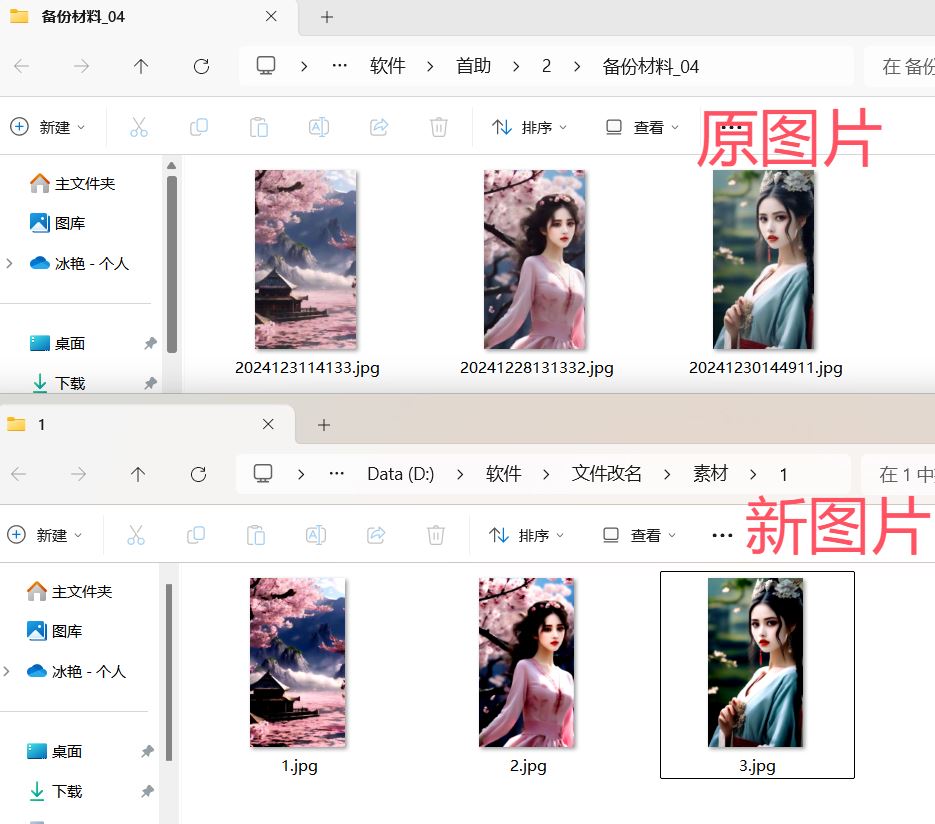Screen dimensions: 935x824
Task: Click Share icon in top window toolbar
Action: 379,127
